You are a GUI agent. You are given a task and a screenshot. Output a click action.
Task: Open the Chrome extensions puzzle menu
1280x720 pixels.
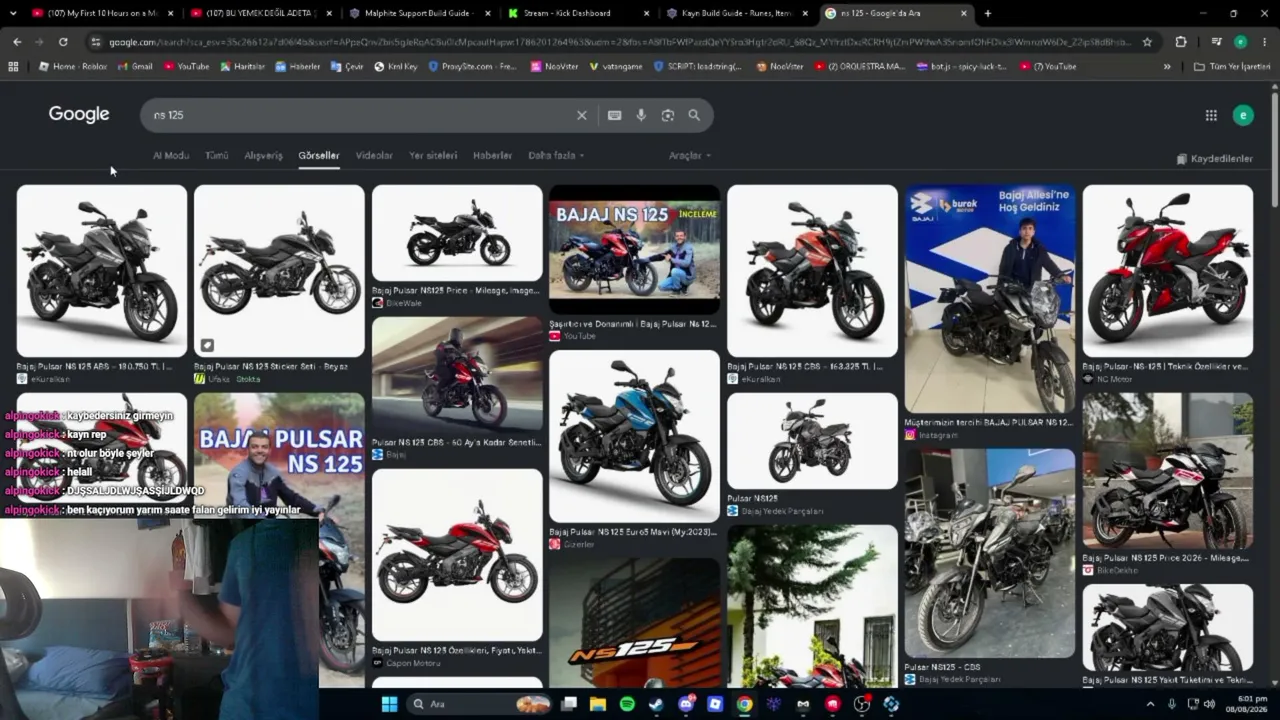(x=1181, y=42)
